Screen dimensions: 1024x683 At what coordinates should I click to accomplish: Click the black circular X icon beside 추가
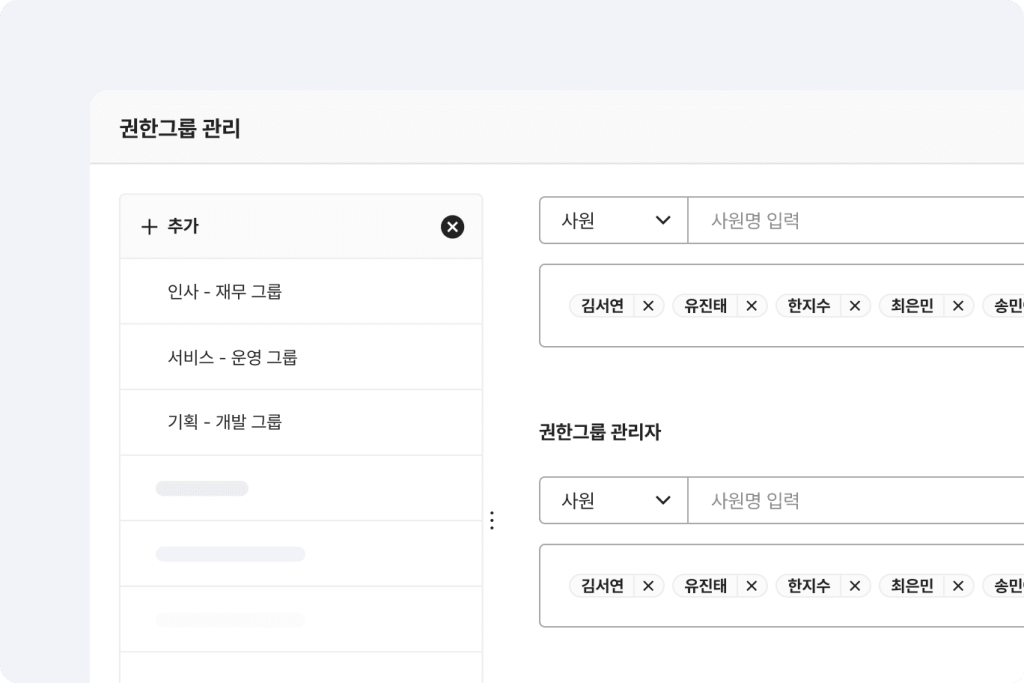[452, 227]
